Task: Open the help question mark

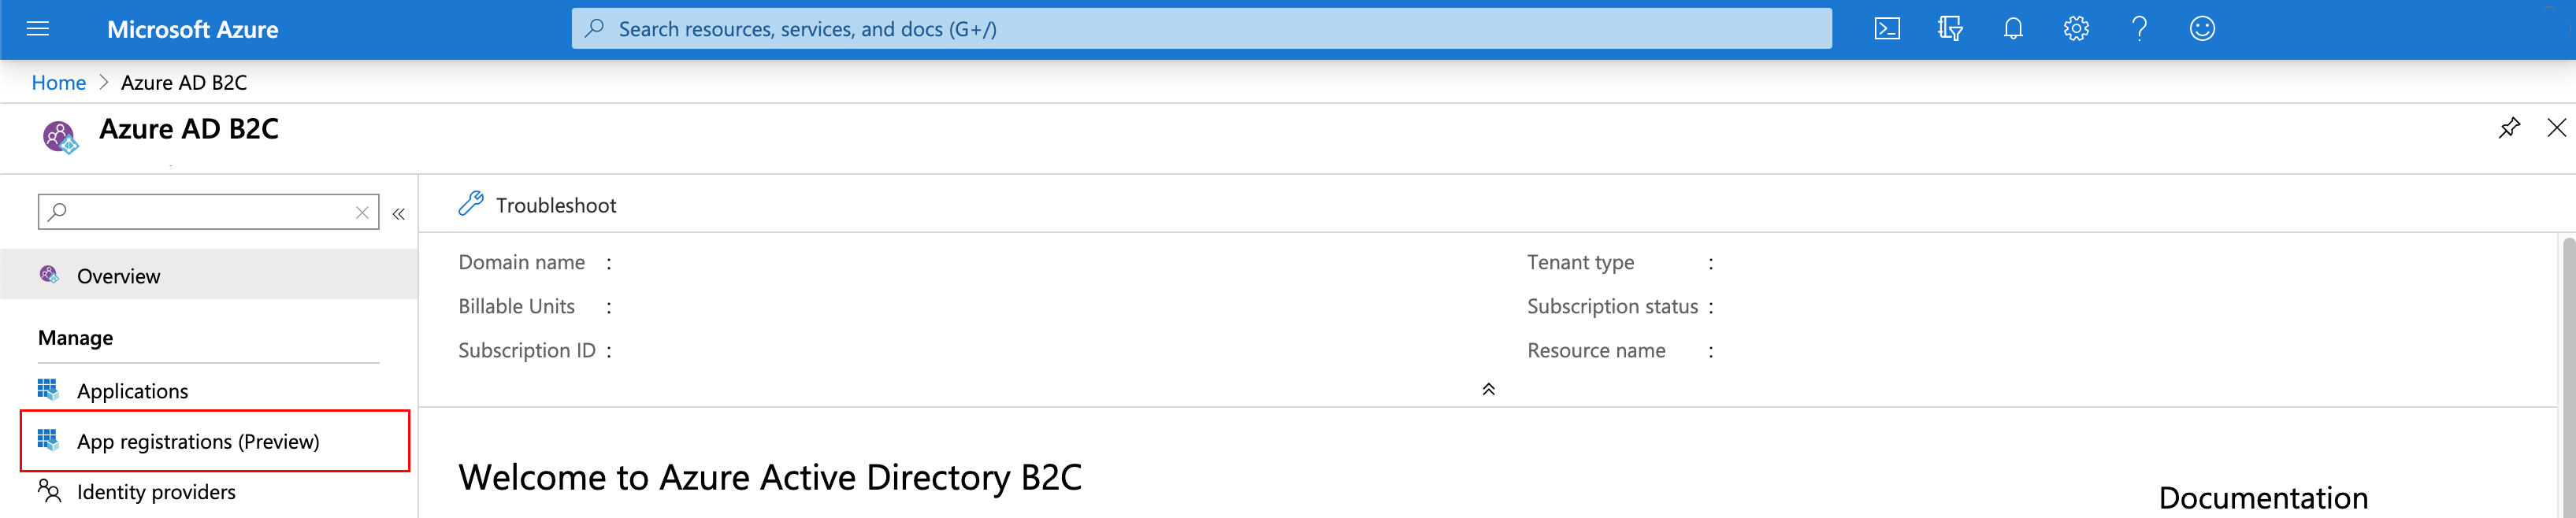Action: pyautogui.click(x=2139, y=29)
